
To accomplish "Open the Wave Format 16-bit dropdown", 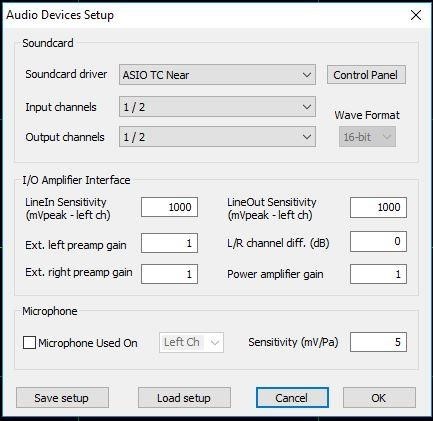I will (x=367, y=137).
